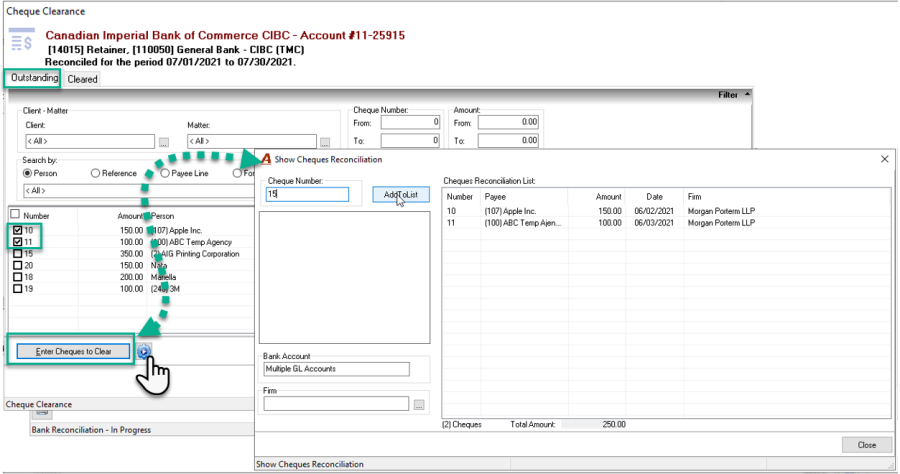Click Bank Reconciliation - In Progress status text
Screen dimensions: 900x474
click(91, 430)
